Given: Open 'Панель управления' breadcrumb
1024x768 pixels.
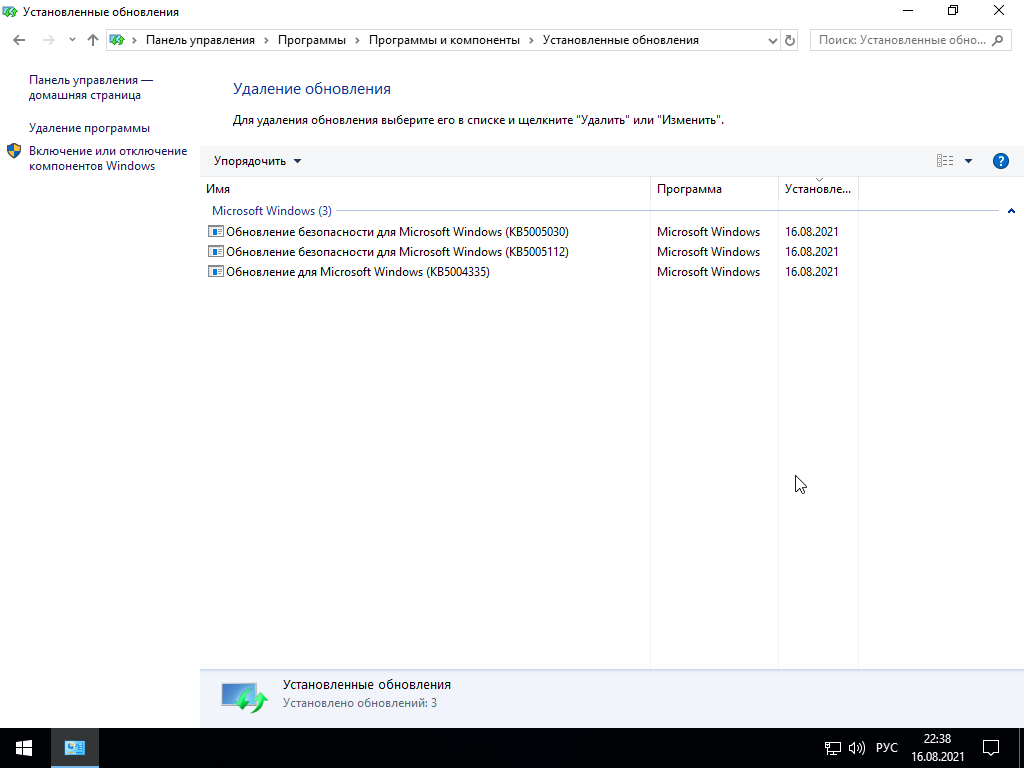Looking at the screenshot, I should [x=200, y=40].
